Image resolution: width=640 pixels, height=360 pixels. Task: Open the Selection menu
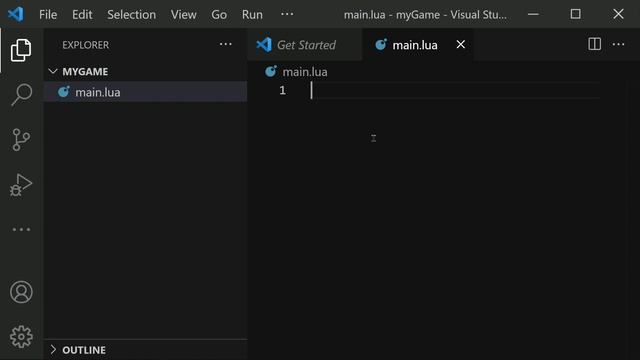[131, 15]
